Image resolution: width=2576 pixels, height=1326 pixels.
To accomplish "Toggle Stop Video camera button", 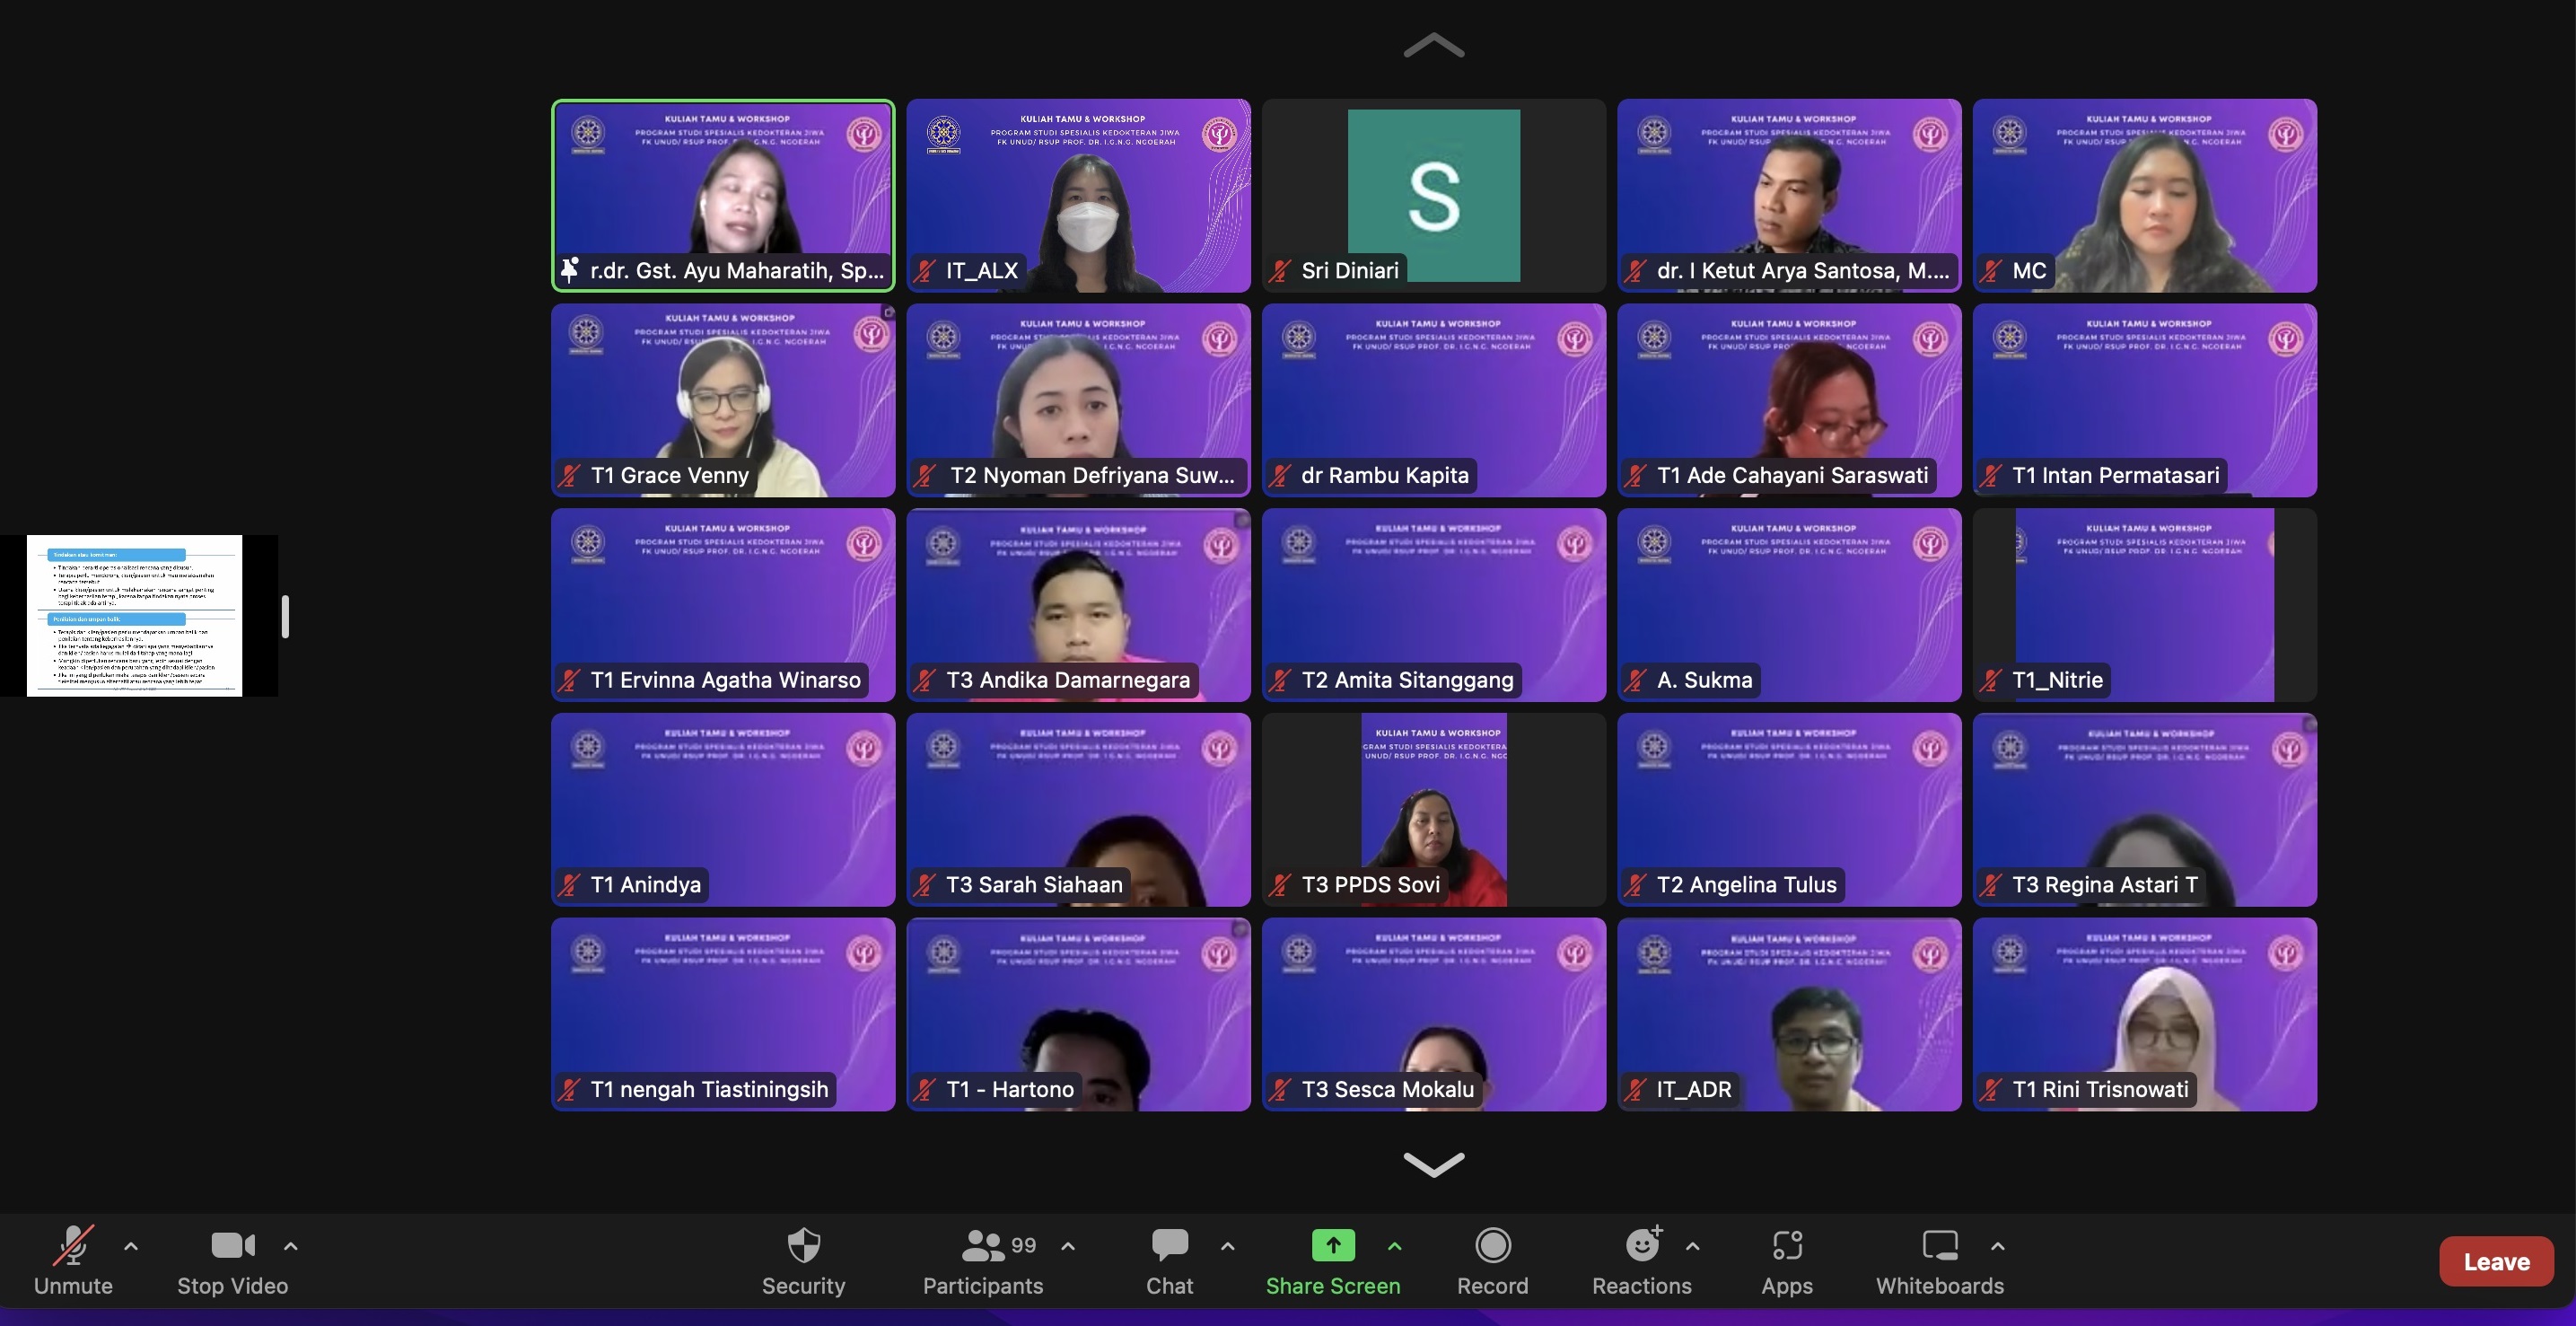I will (x=232, y=1246).
